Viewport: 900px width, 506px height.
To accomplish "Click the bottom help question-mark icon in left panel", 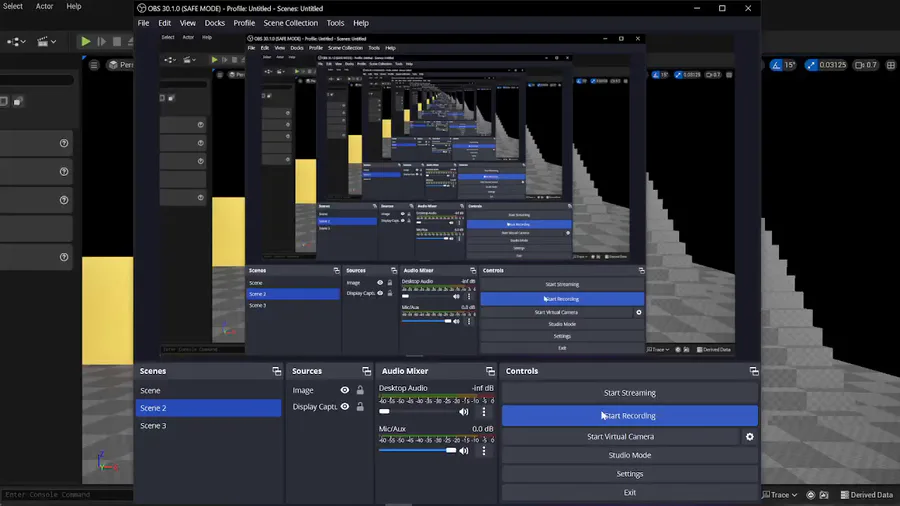I will tap(64, 257).
